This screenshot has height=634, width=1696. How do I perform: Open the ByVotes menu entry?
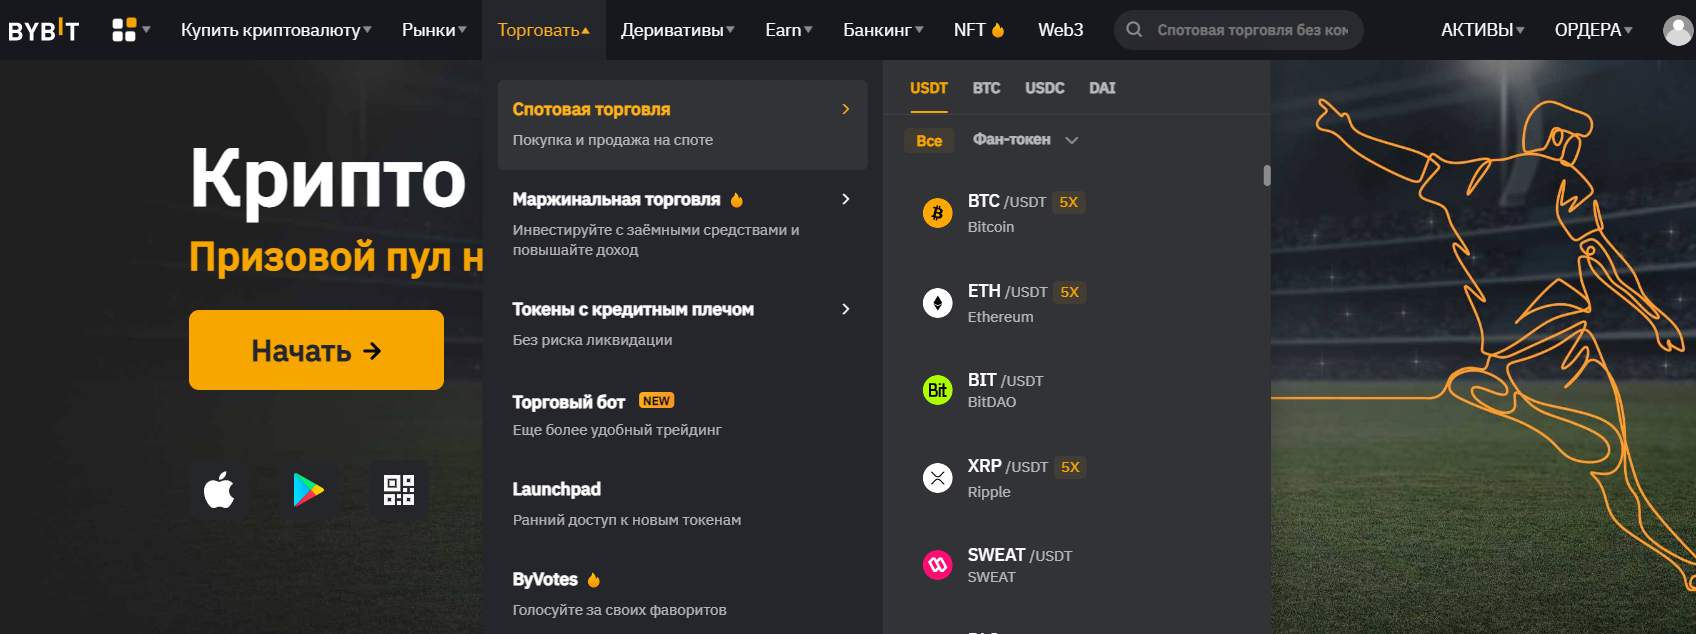click(x=682, y=593)
